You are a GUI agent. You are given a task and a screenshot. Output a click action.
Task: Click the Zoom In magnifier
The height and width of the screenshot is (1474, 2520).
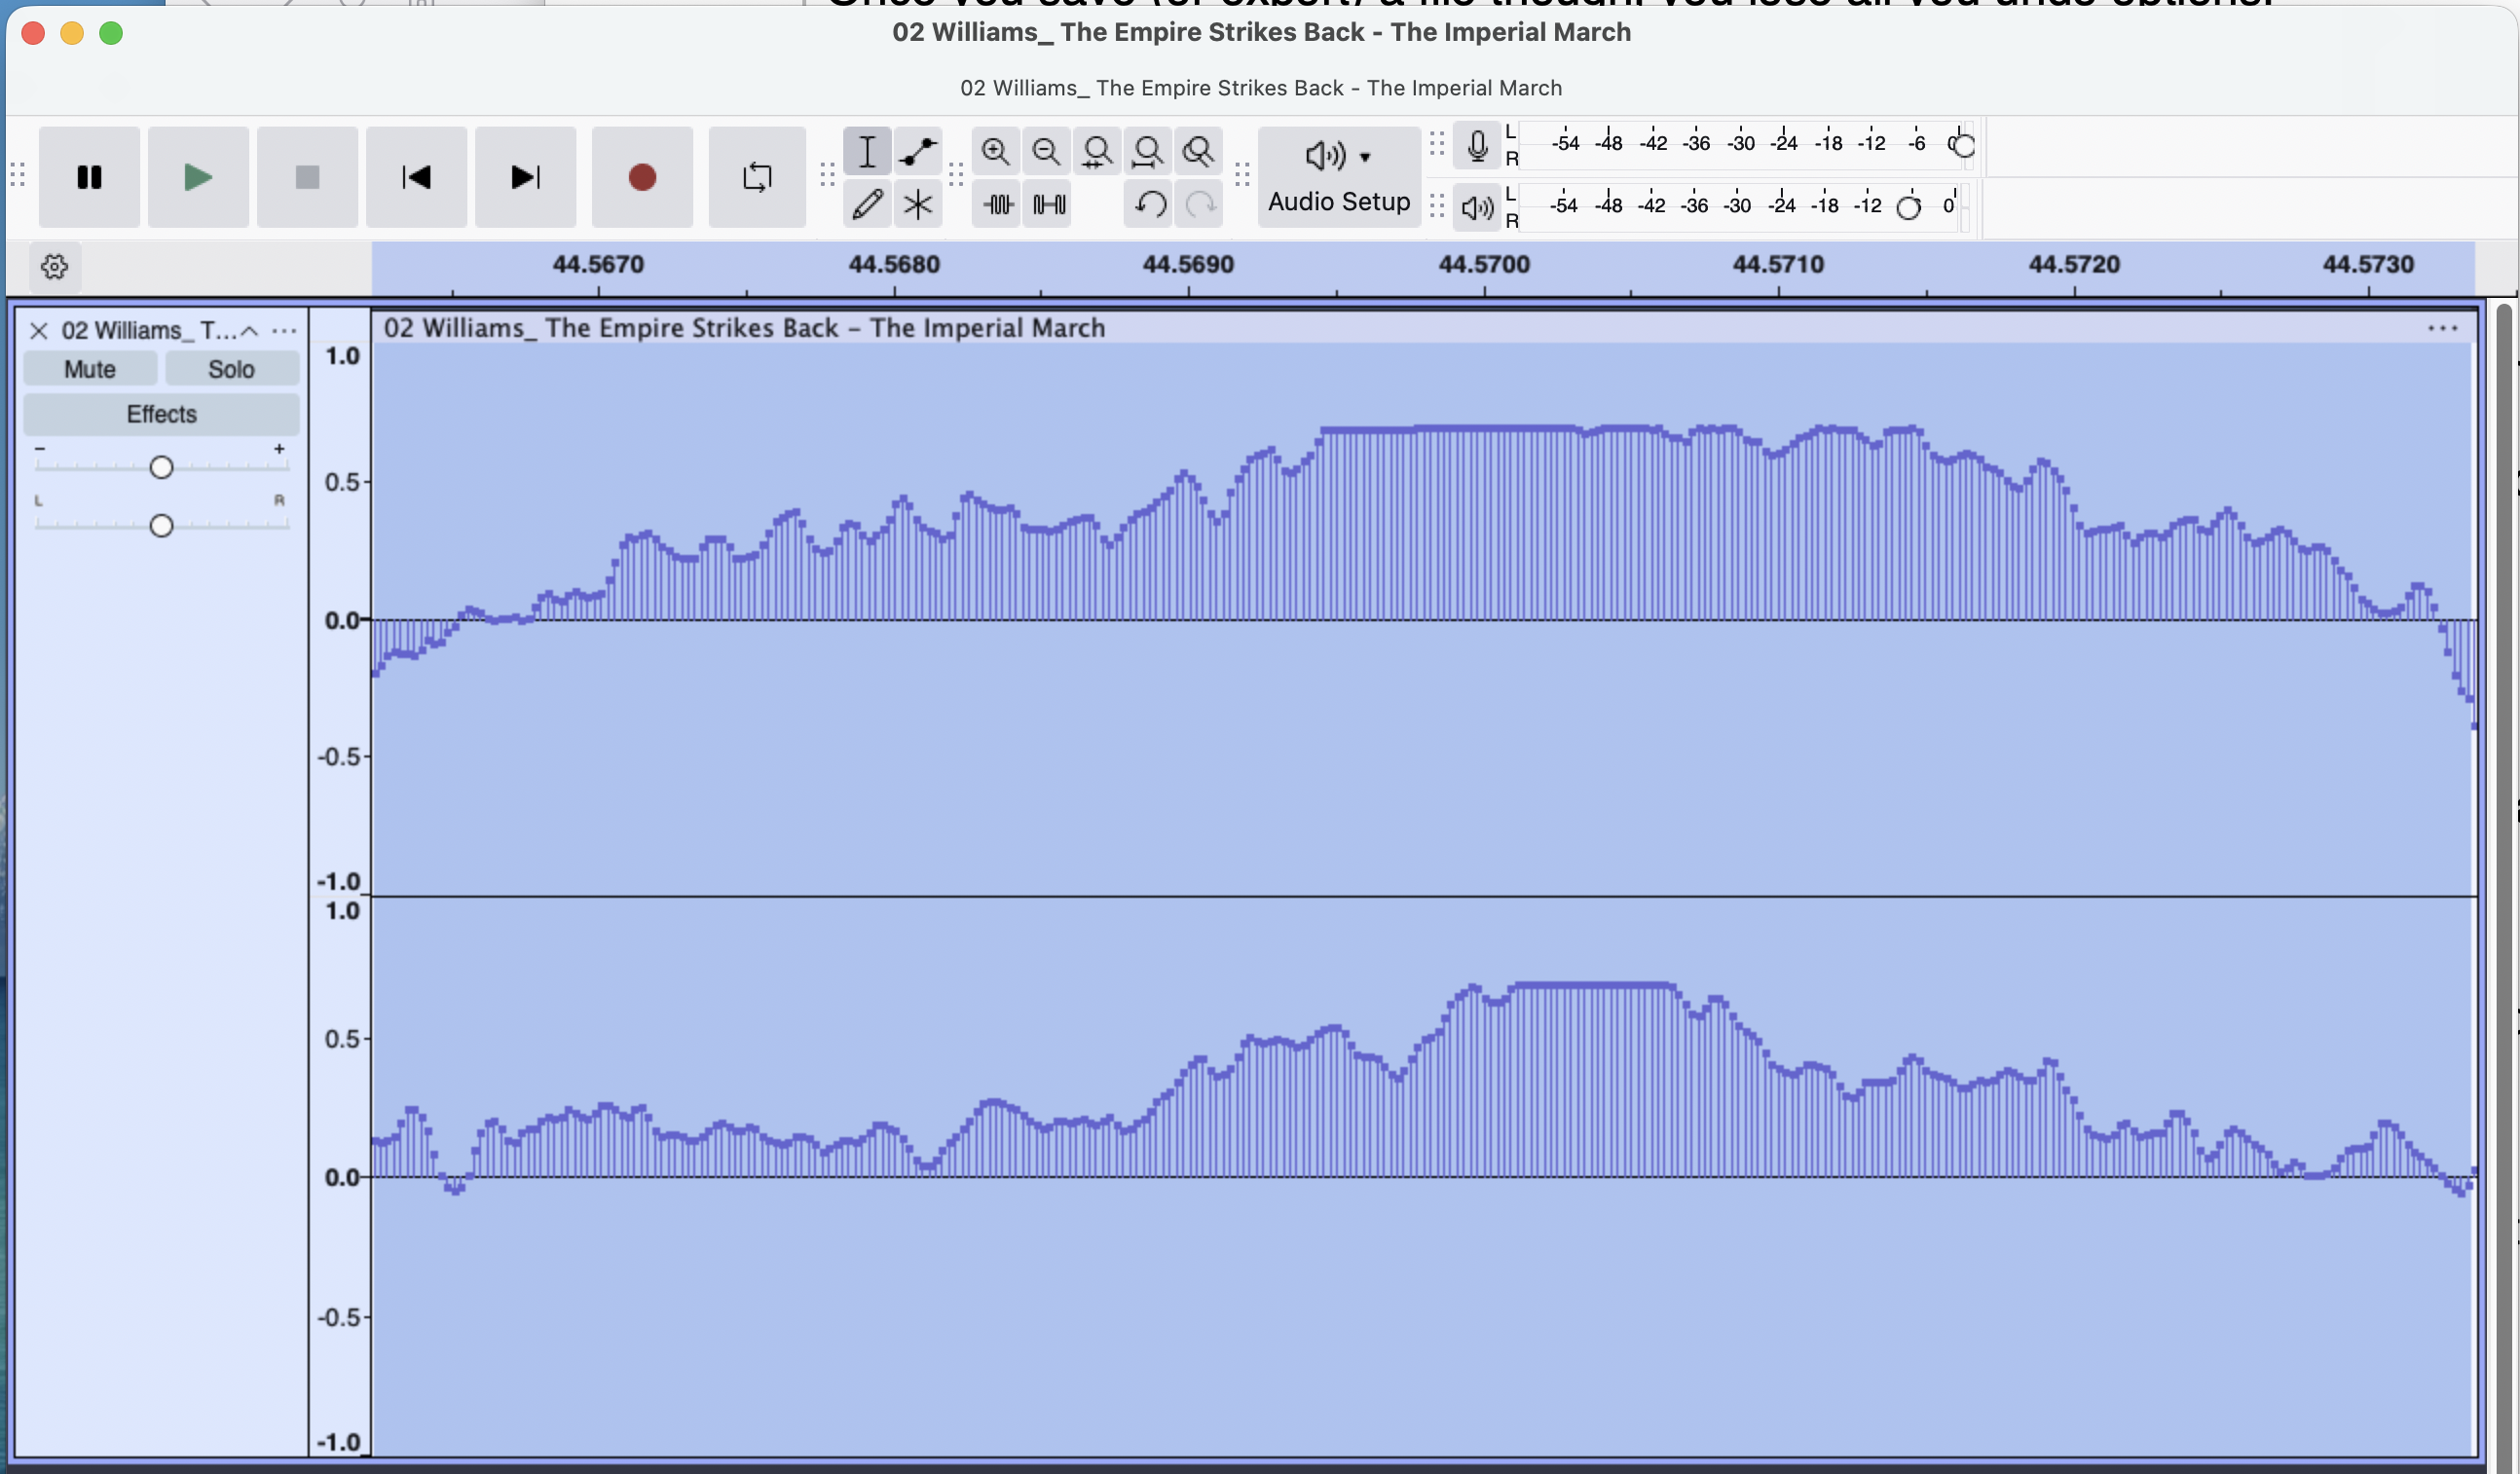[x=995, y=152]
